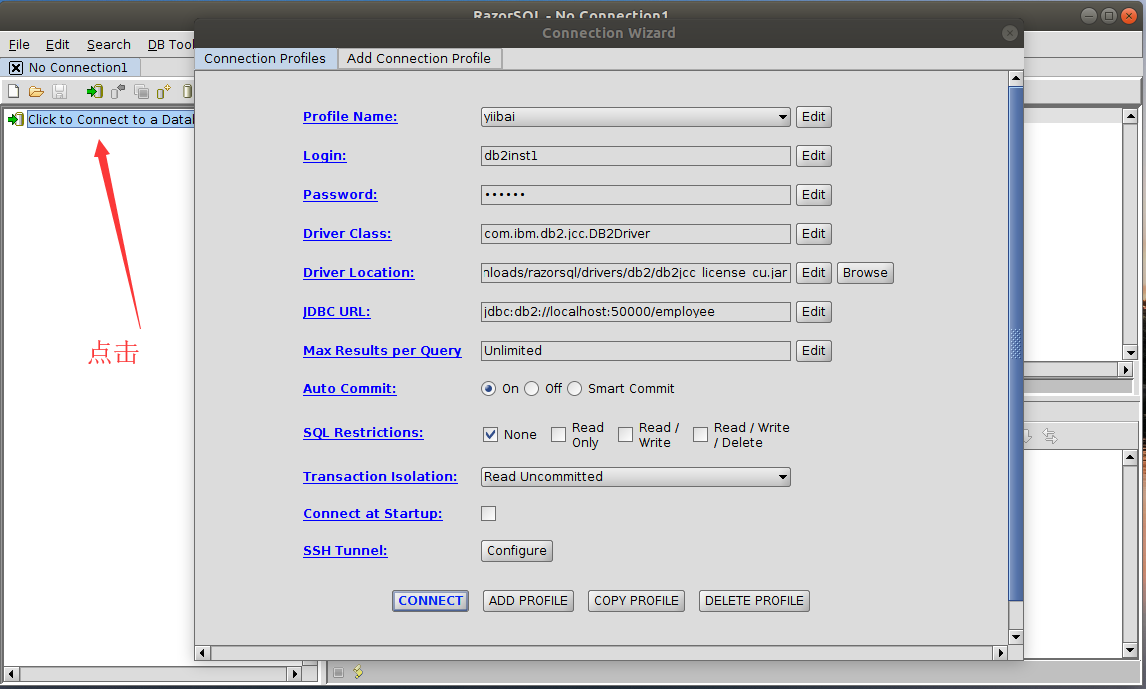Close the Connection Wizard dialog
Image resolution: width=1146 pixels, height=689 pixels.
[1010, 33]
